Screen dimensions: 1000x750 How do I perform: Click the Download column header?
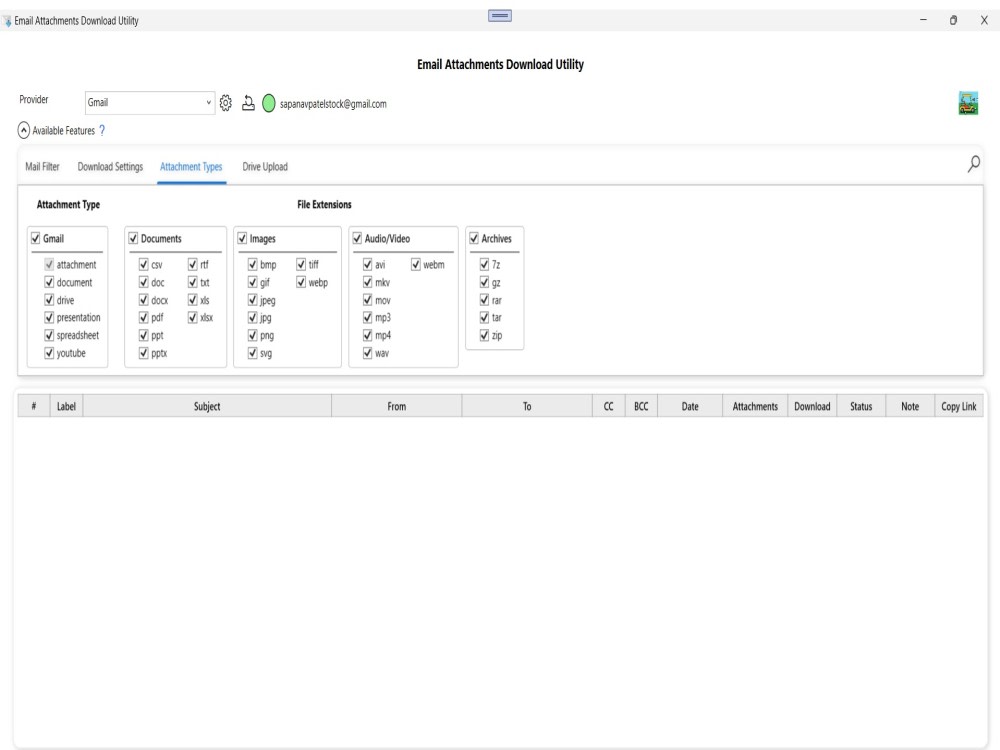pyautogui.click(x=812, y=406)
